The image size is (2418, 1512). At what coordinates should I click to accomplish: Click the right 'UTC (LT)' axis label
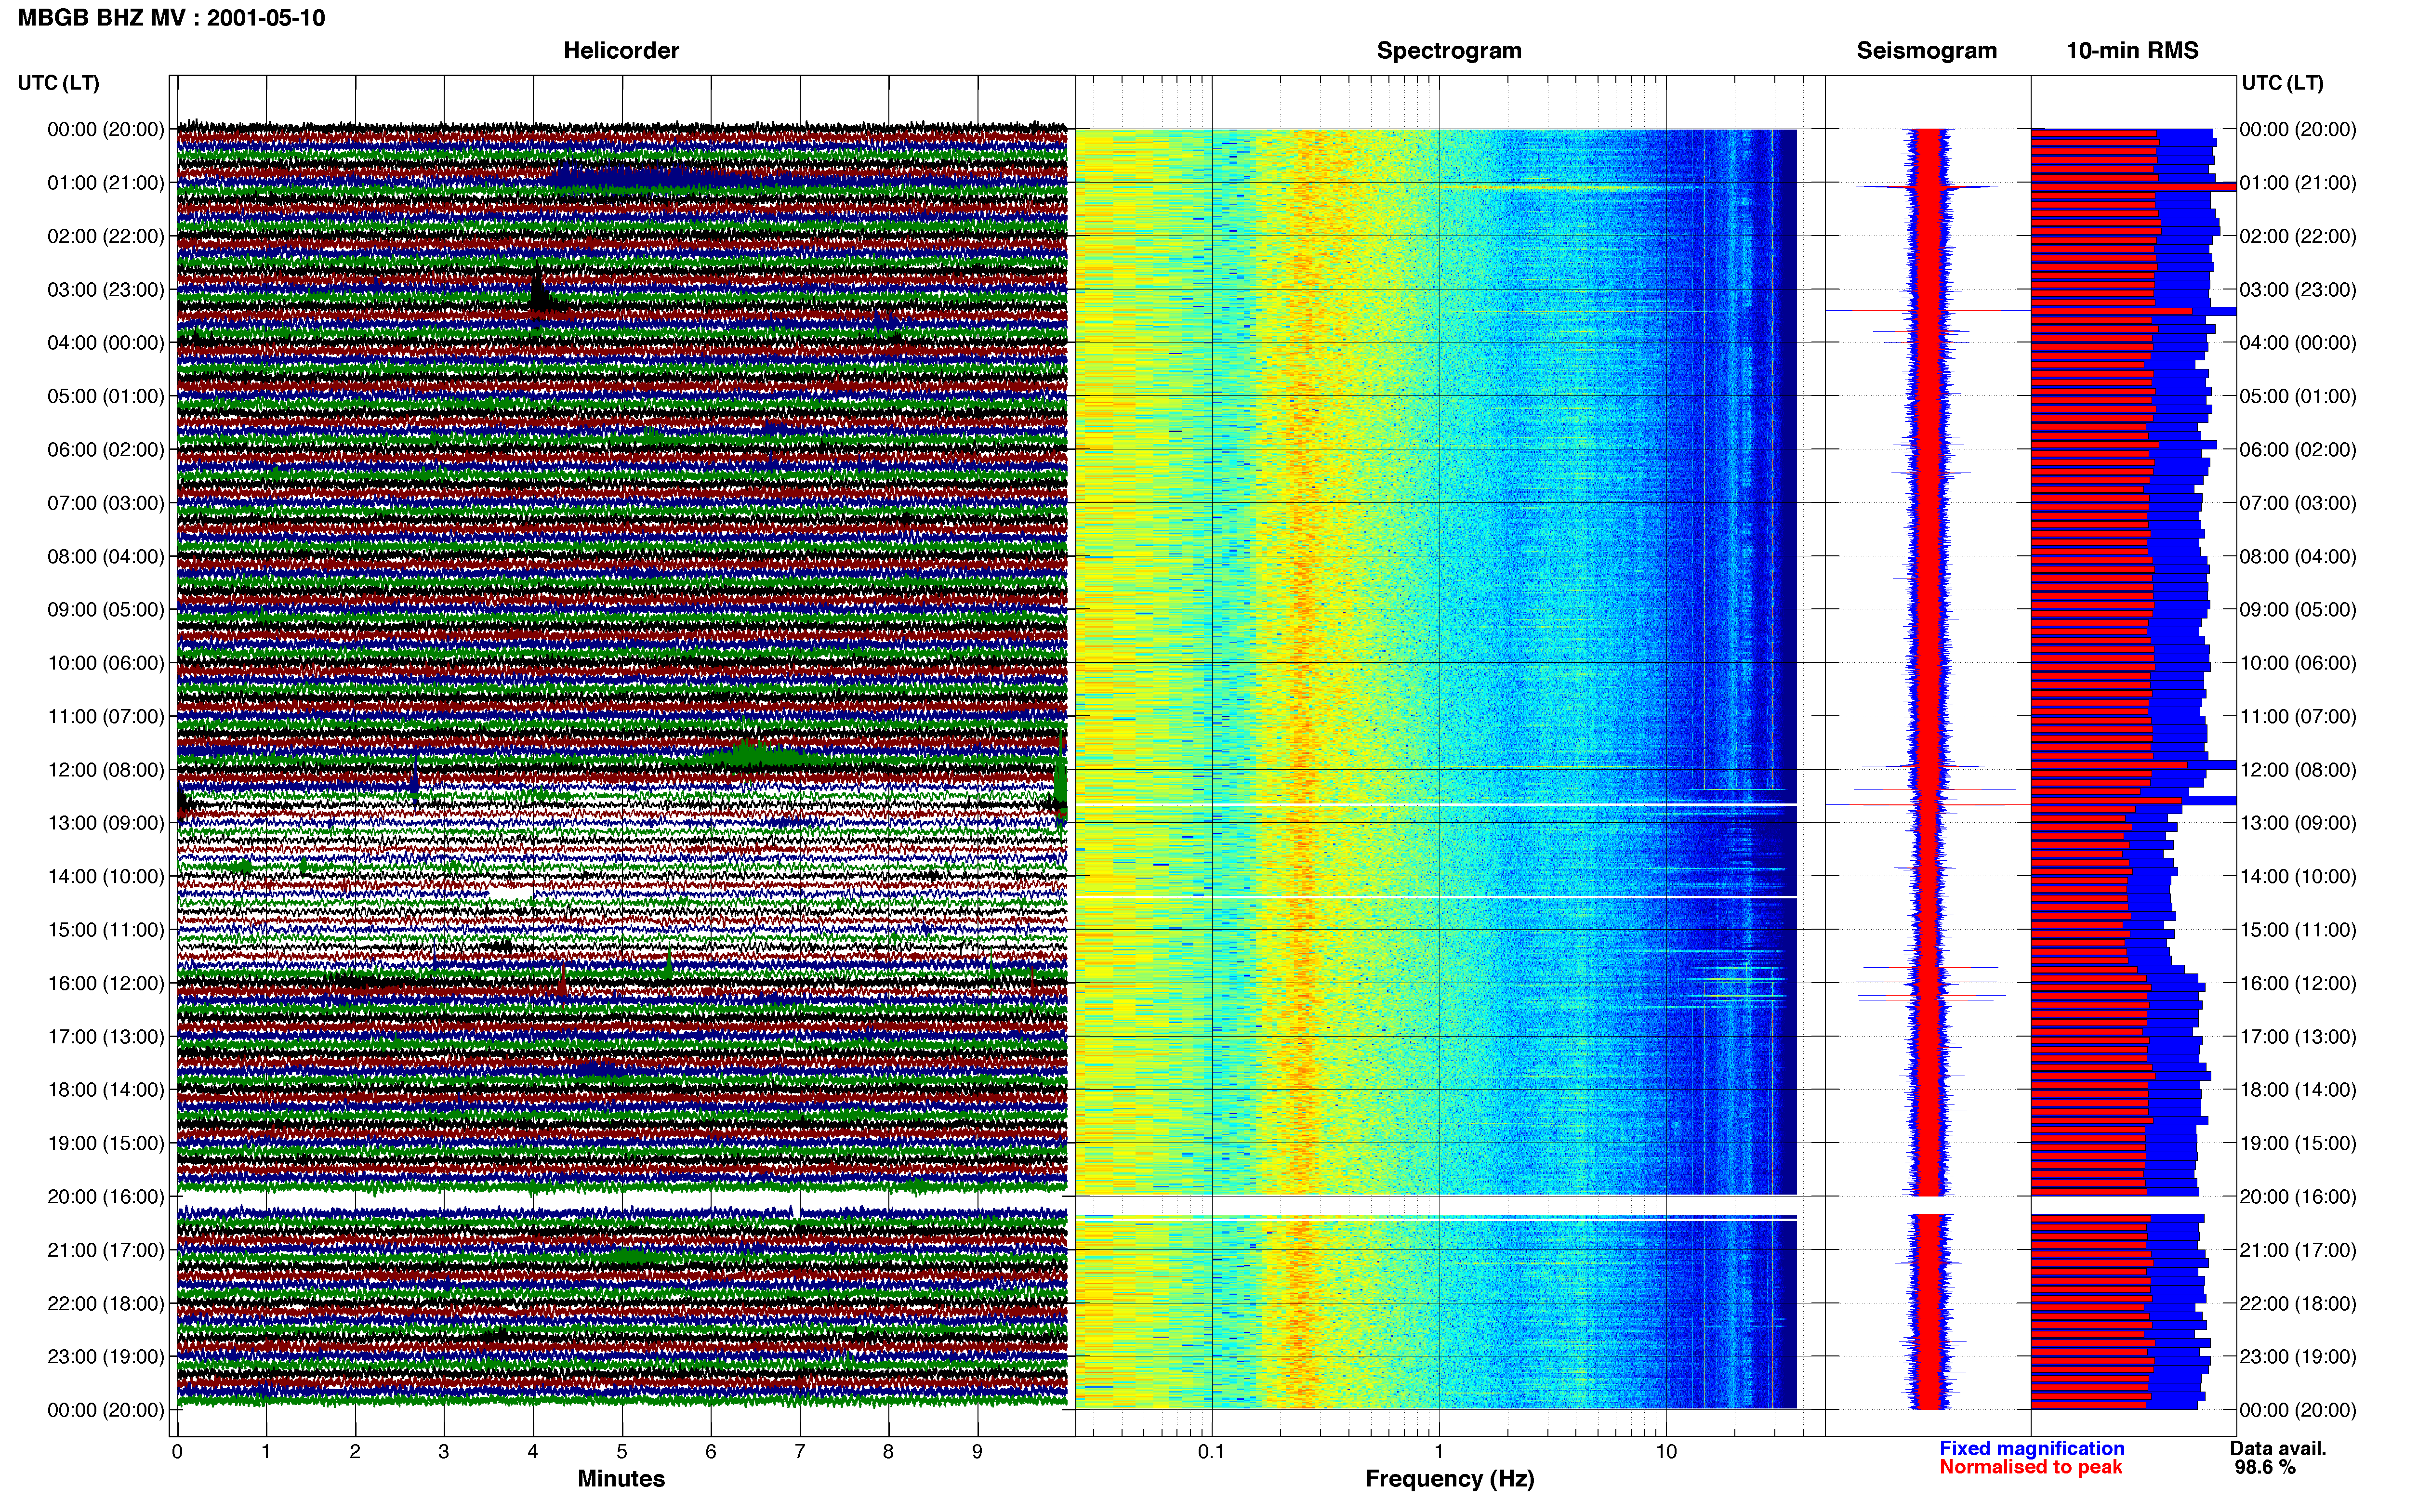2282,83
